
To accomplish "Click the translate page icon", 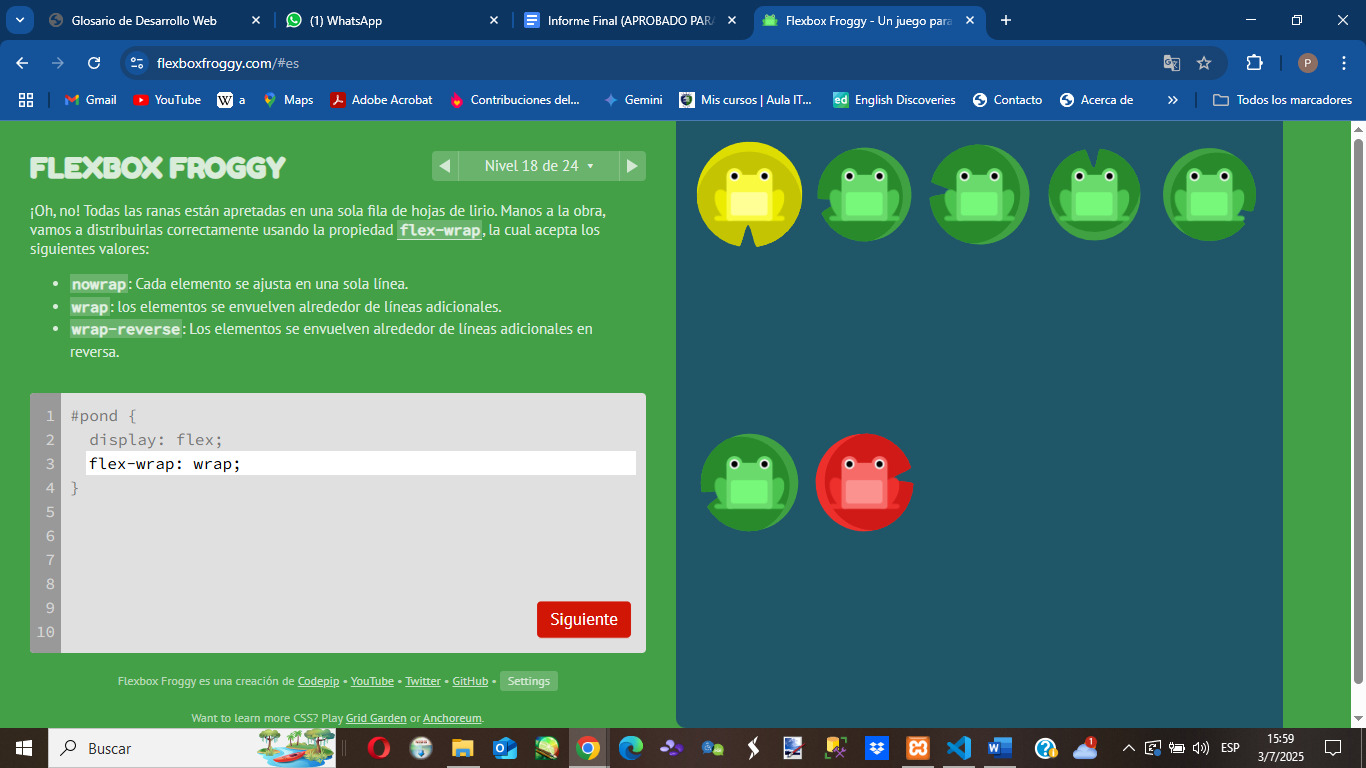I will point(1172,63).
